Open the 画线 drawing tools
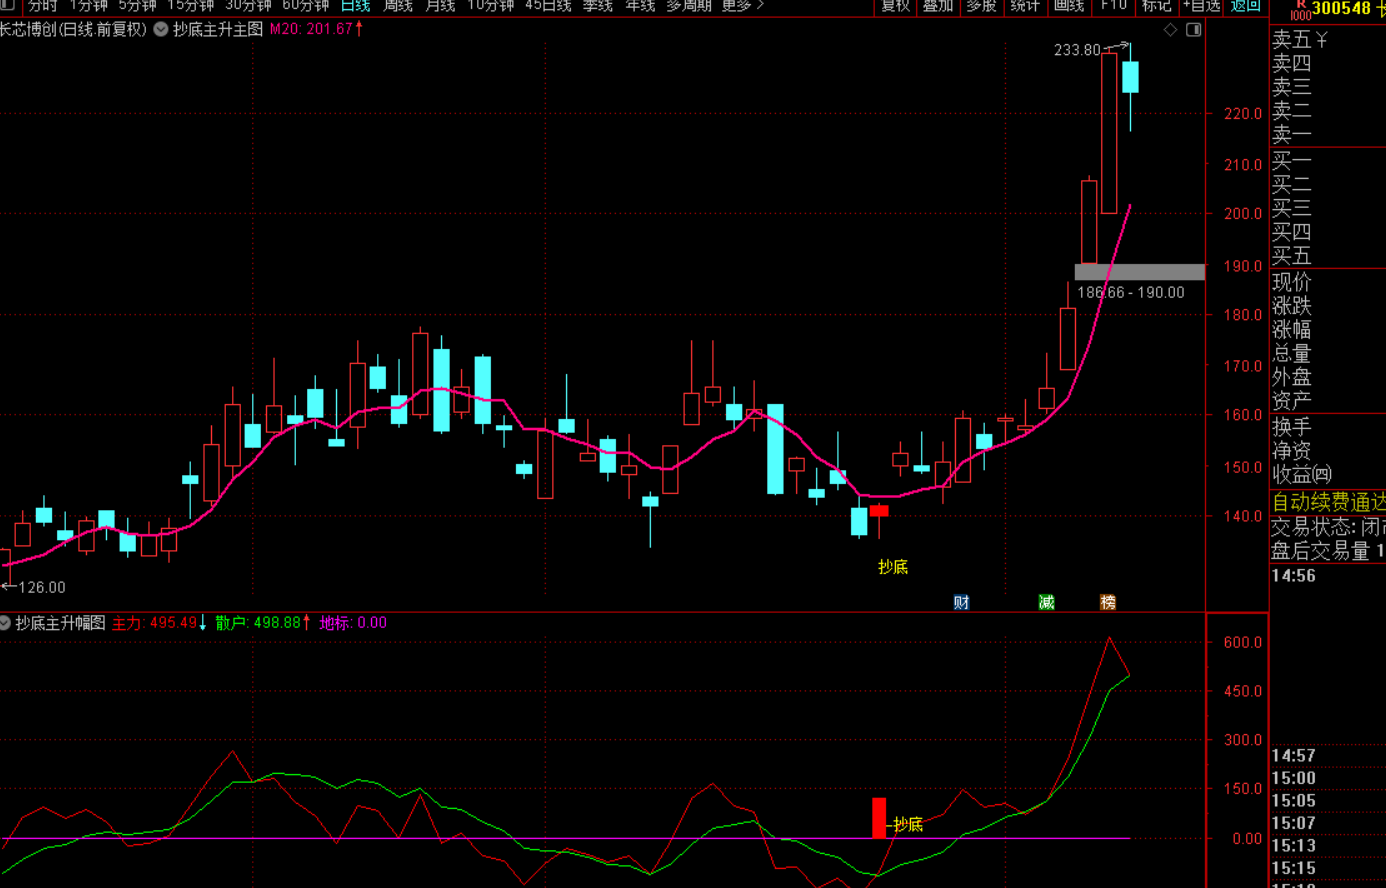The height and width of the screenshot is (888, 1386). pos(1069,6)
